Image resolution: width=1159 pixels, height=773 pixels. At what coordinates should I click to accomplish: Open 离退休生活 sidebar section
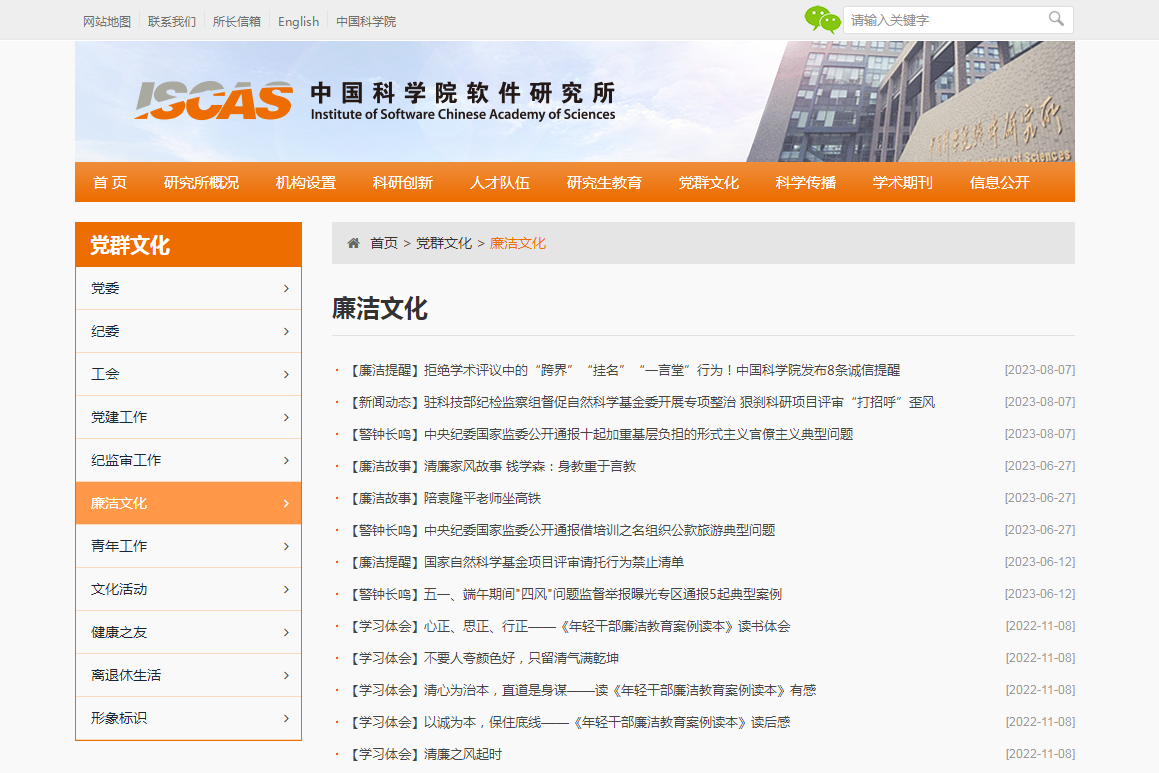coord(126,675)
